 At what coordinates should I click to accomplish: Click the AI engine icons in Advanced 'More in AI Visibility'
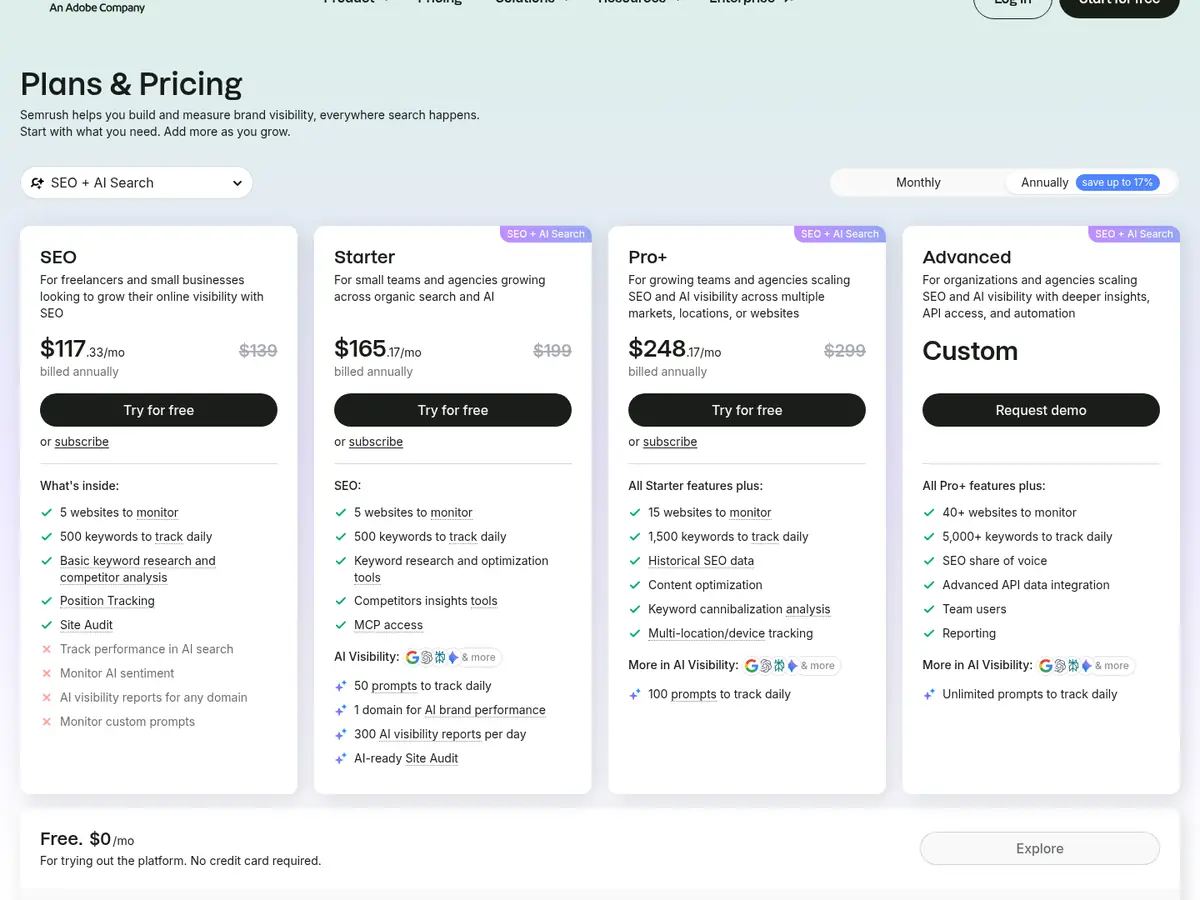click(1086, 665)
